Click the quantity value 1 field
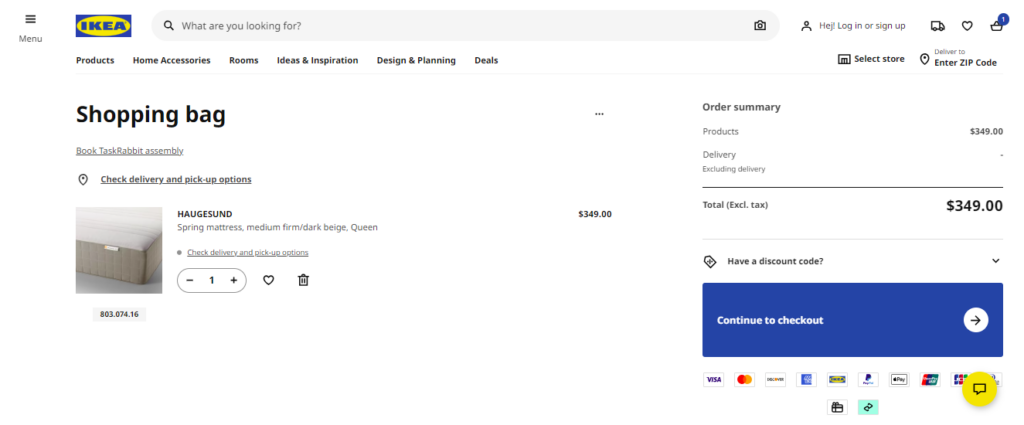Image resolution: width=1024 pixels, height=425 pixels. pos(212,280)
